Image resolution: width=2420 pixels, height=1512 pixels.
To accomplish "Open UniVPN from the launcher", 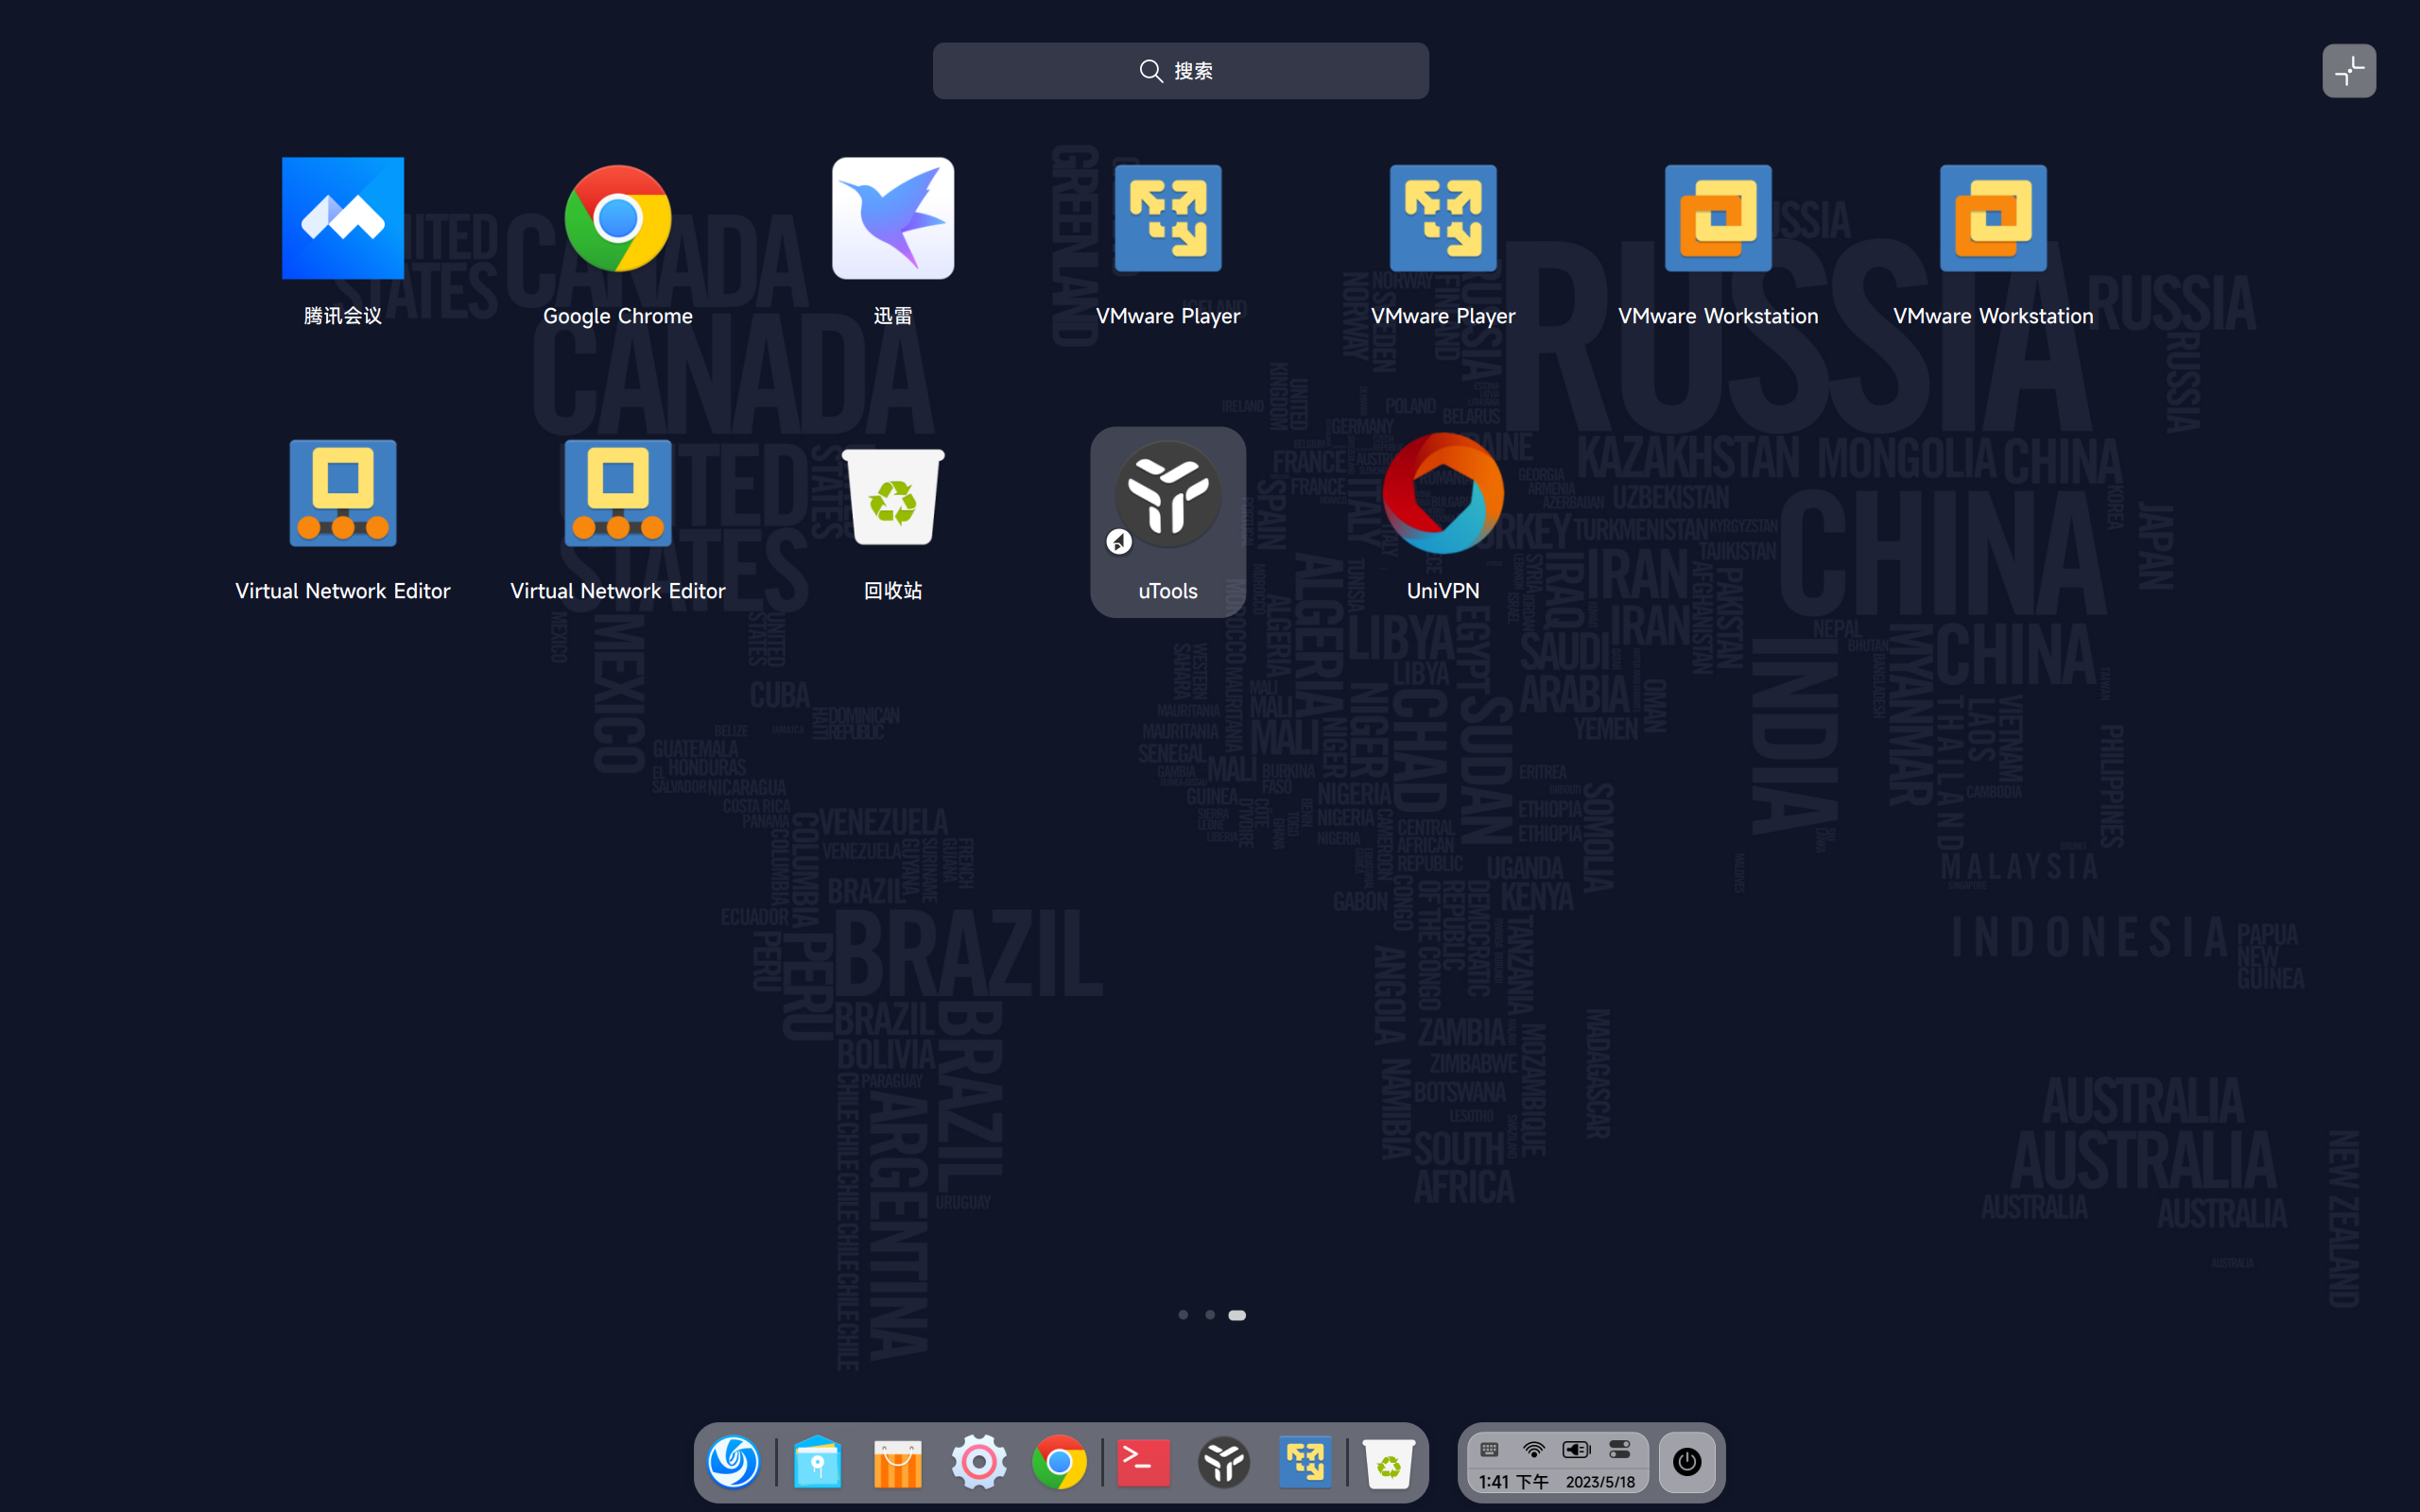I will coord(1442,493).
